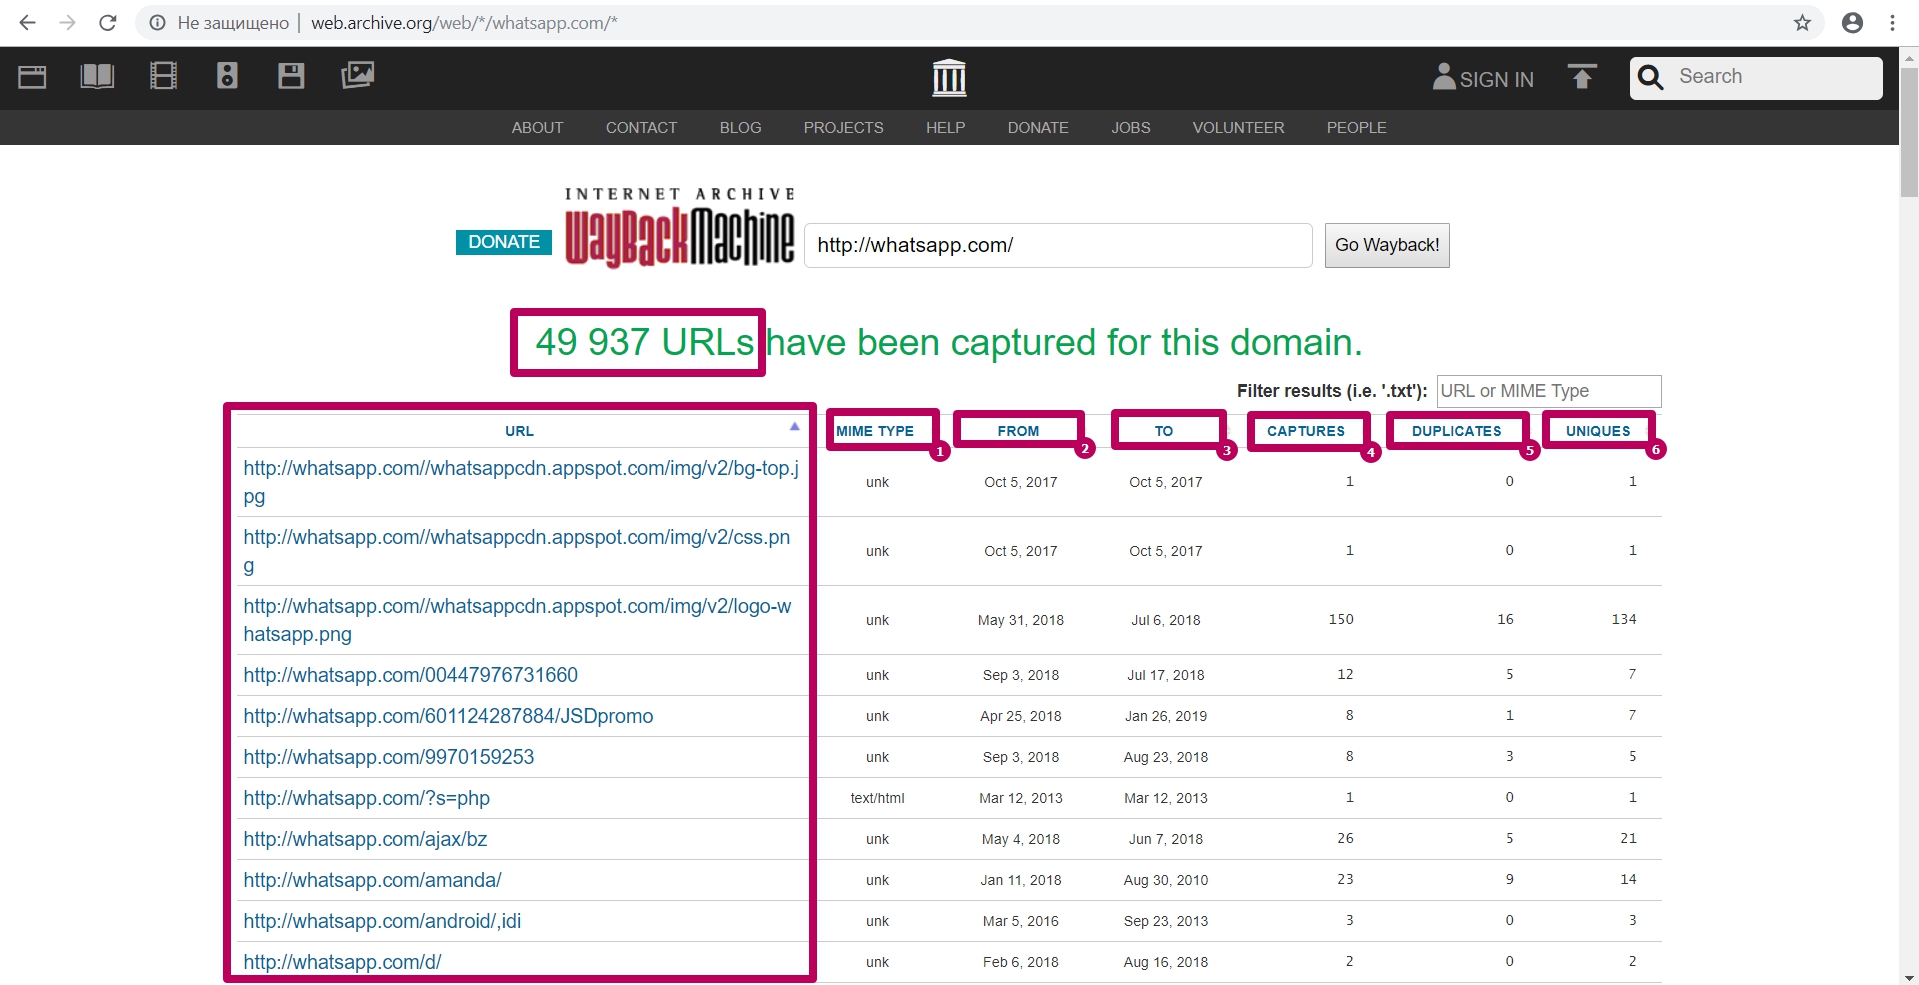The image size is (1919, 985).
Task: Open the whatsapp.com/android/,idi link
Action: tap(382, 921)
